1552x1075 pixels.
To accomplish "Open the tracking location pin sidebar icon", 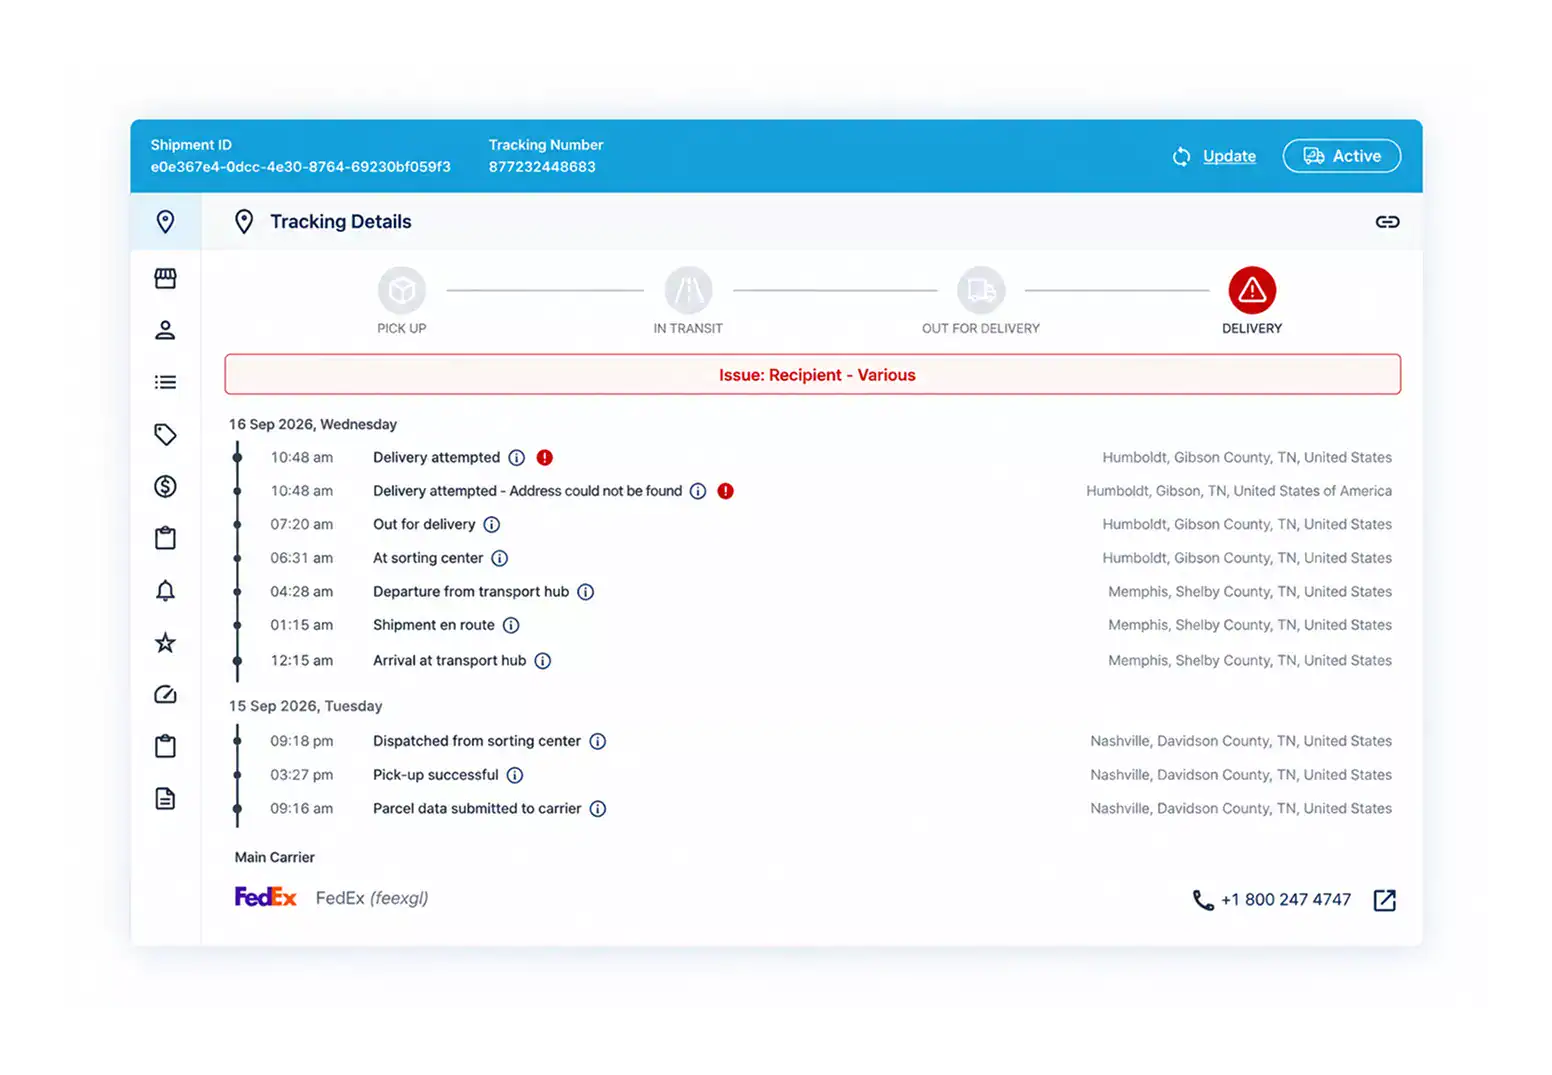I will (165, 222).
